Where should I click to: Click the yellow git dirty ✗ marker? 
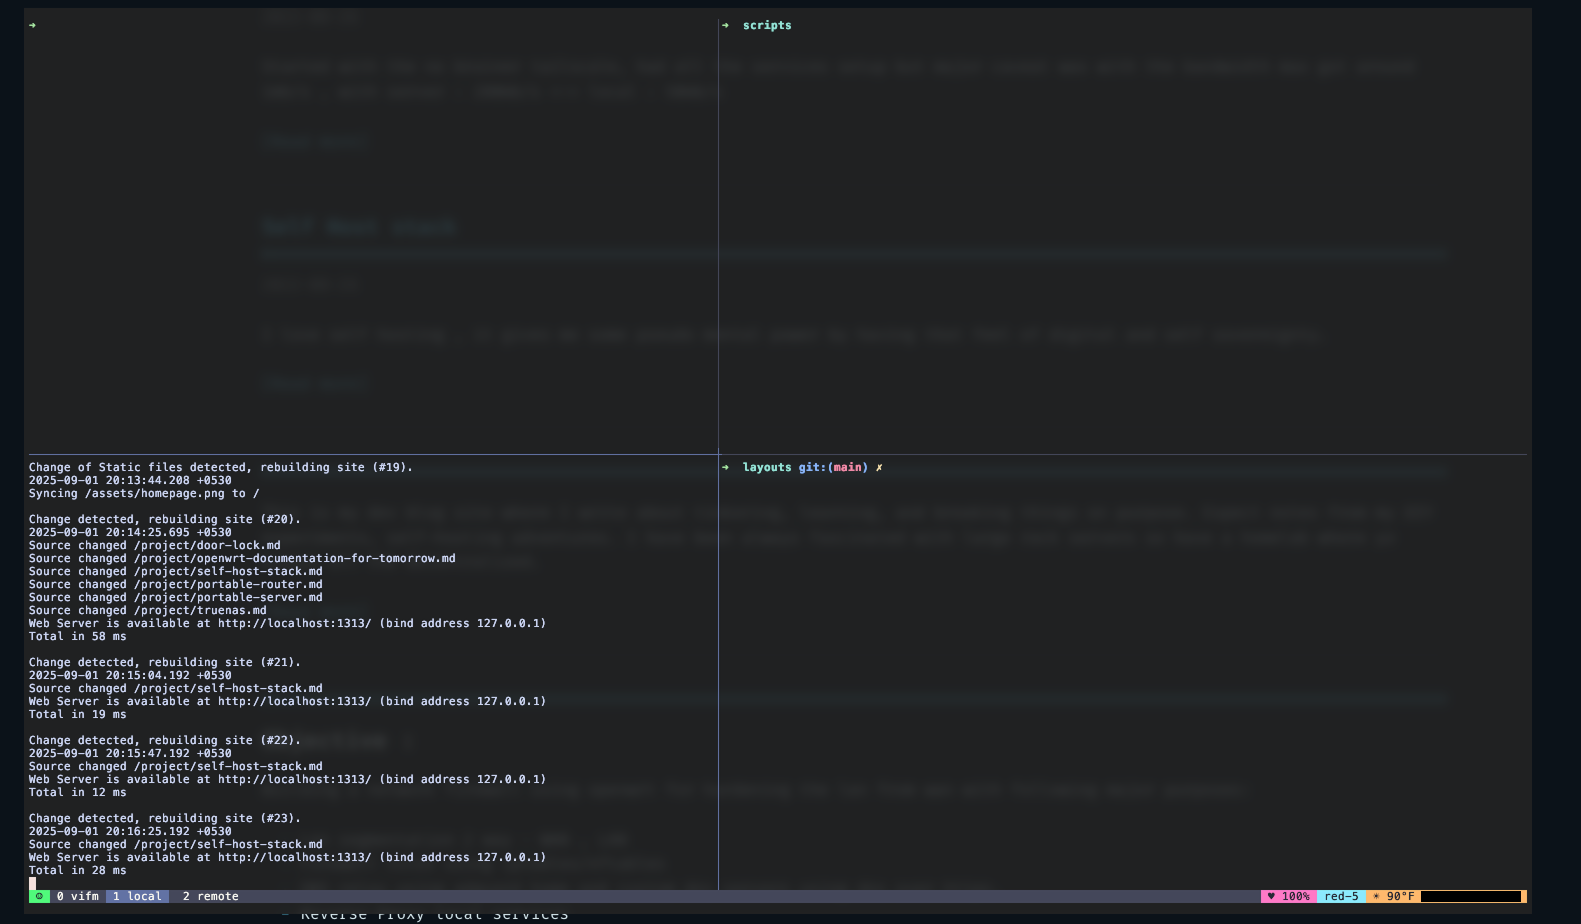point(879,467)
